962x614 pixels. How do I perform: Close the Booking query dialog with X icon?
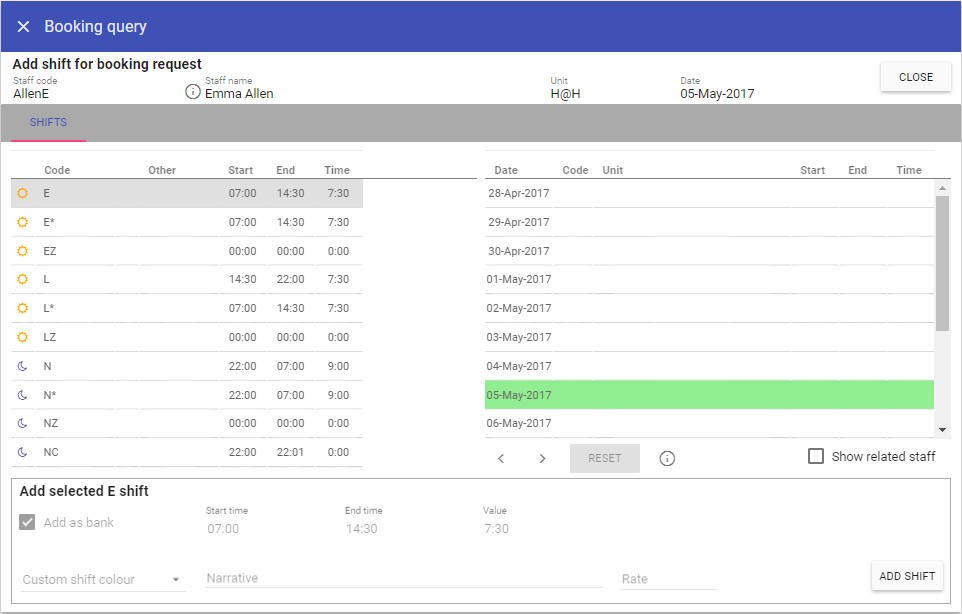coord(23,27)
